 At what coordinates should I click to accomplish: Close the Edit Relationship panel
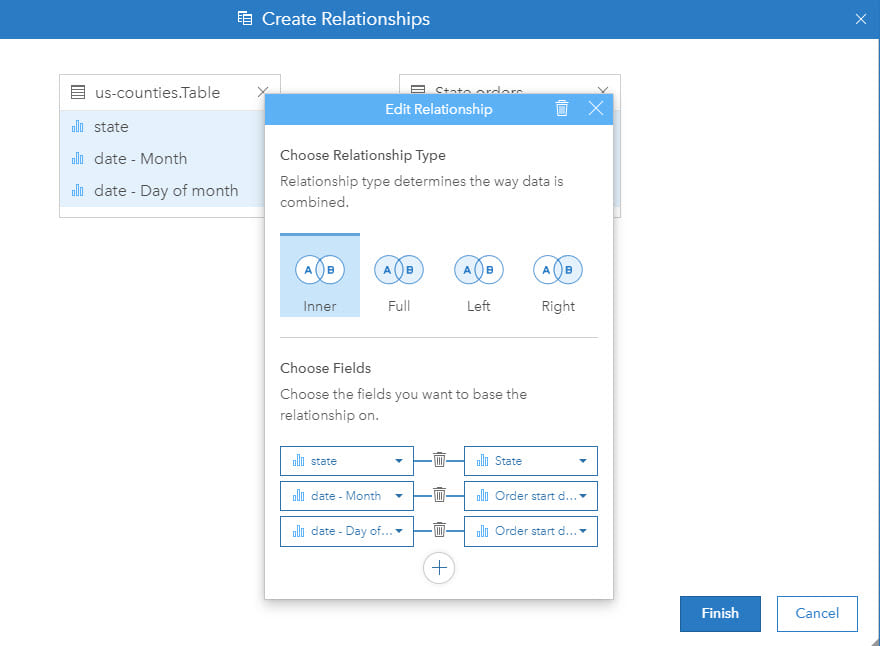(x=596, y=109)
